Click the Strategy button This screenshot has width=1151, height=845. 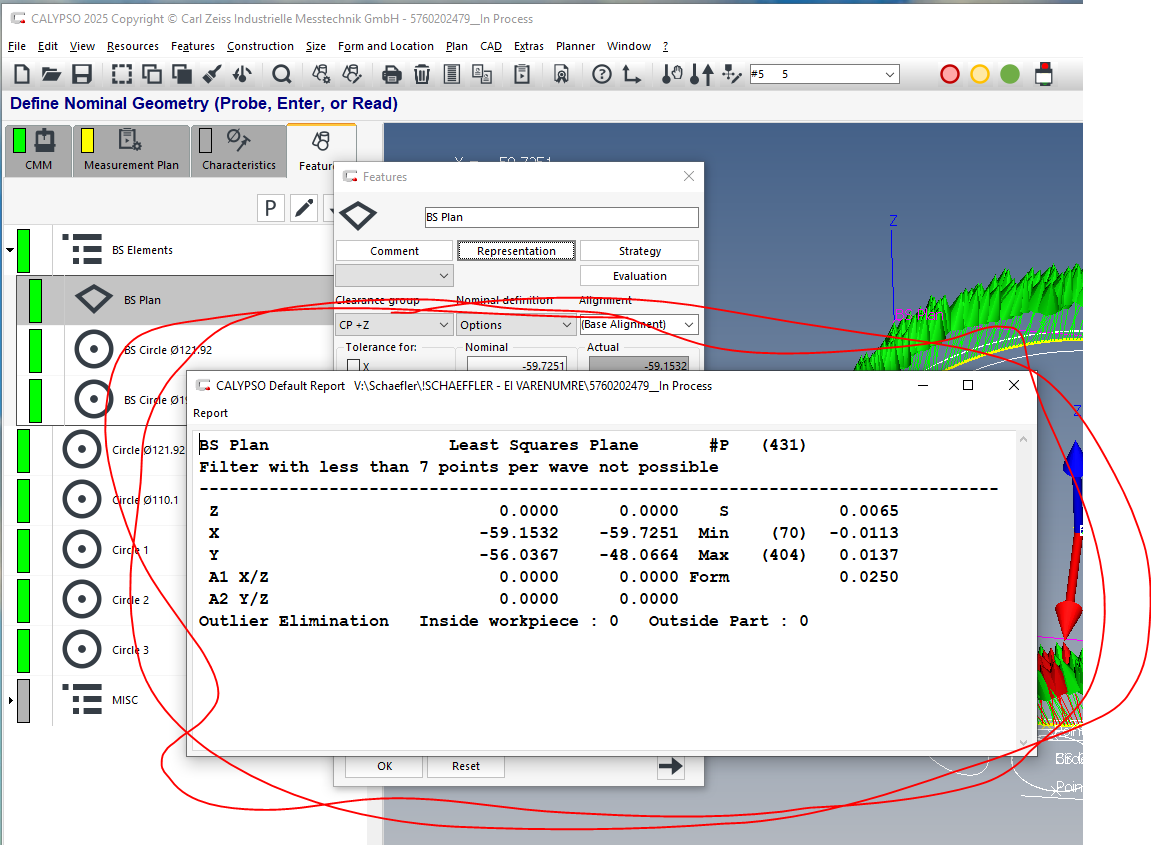pos(639,251)
